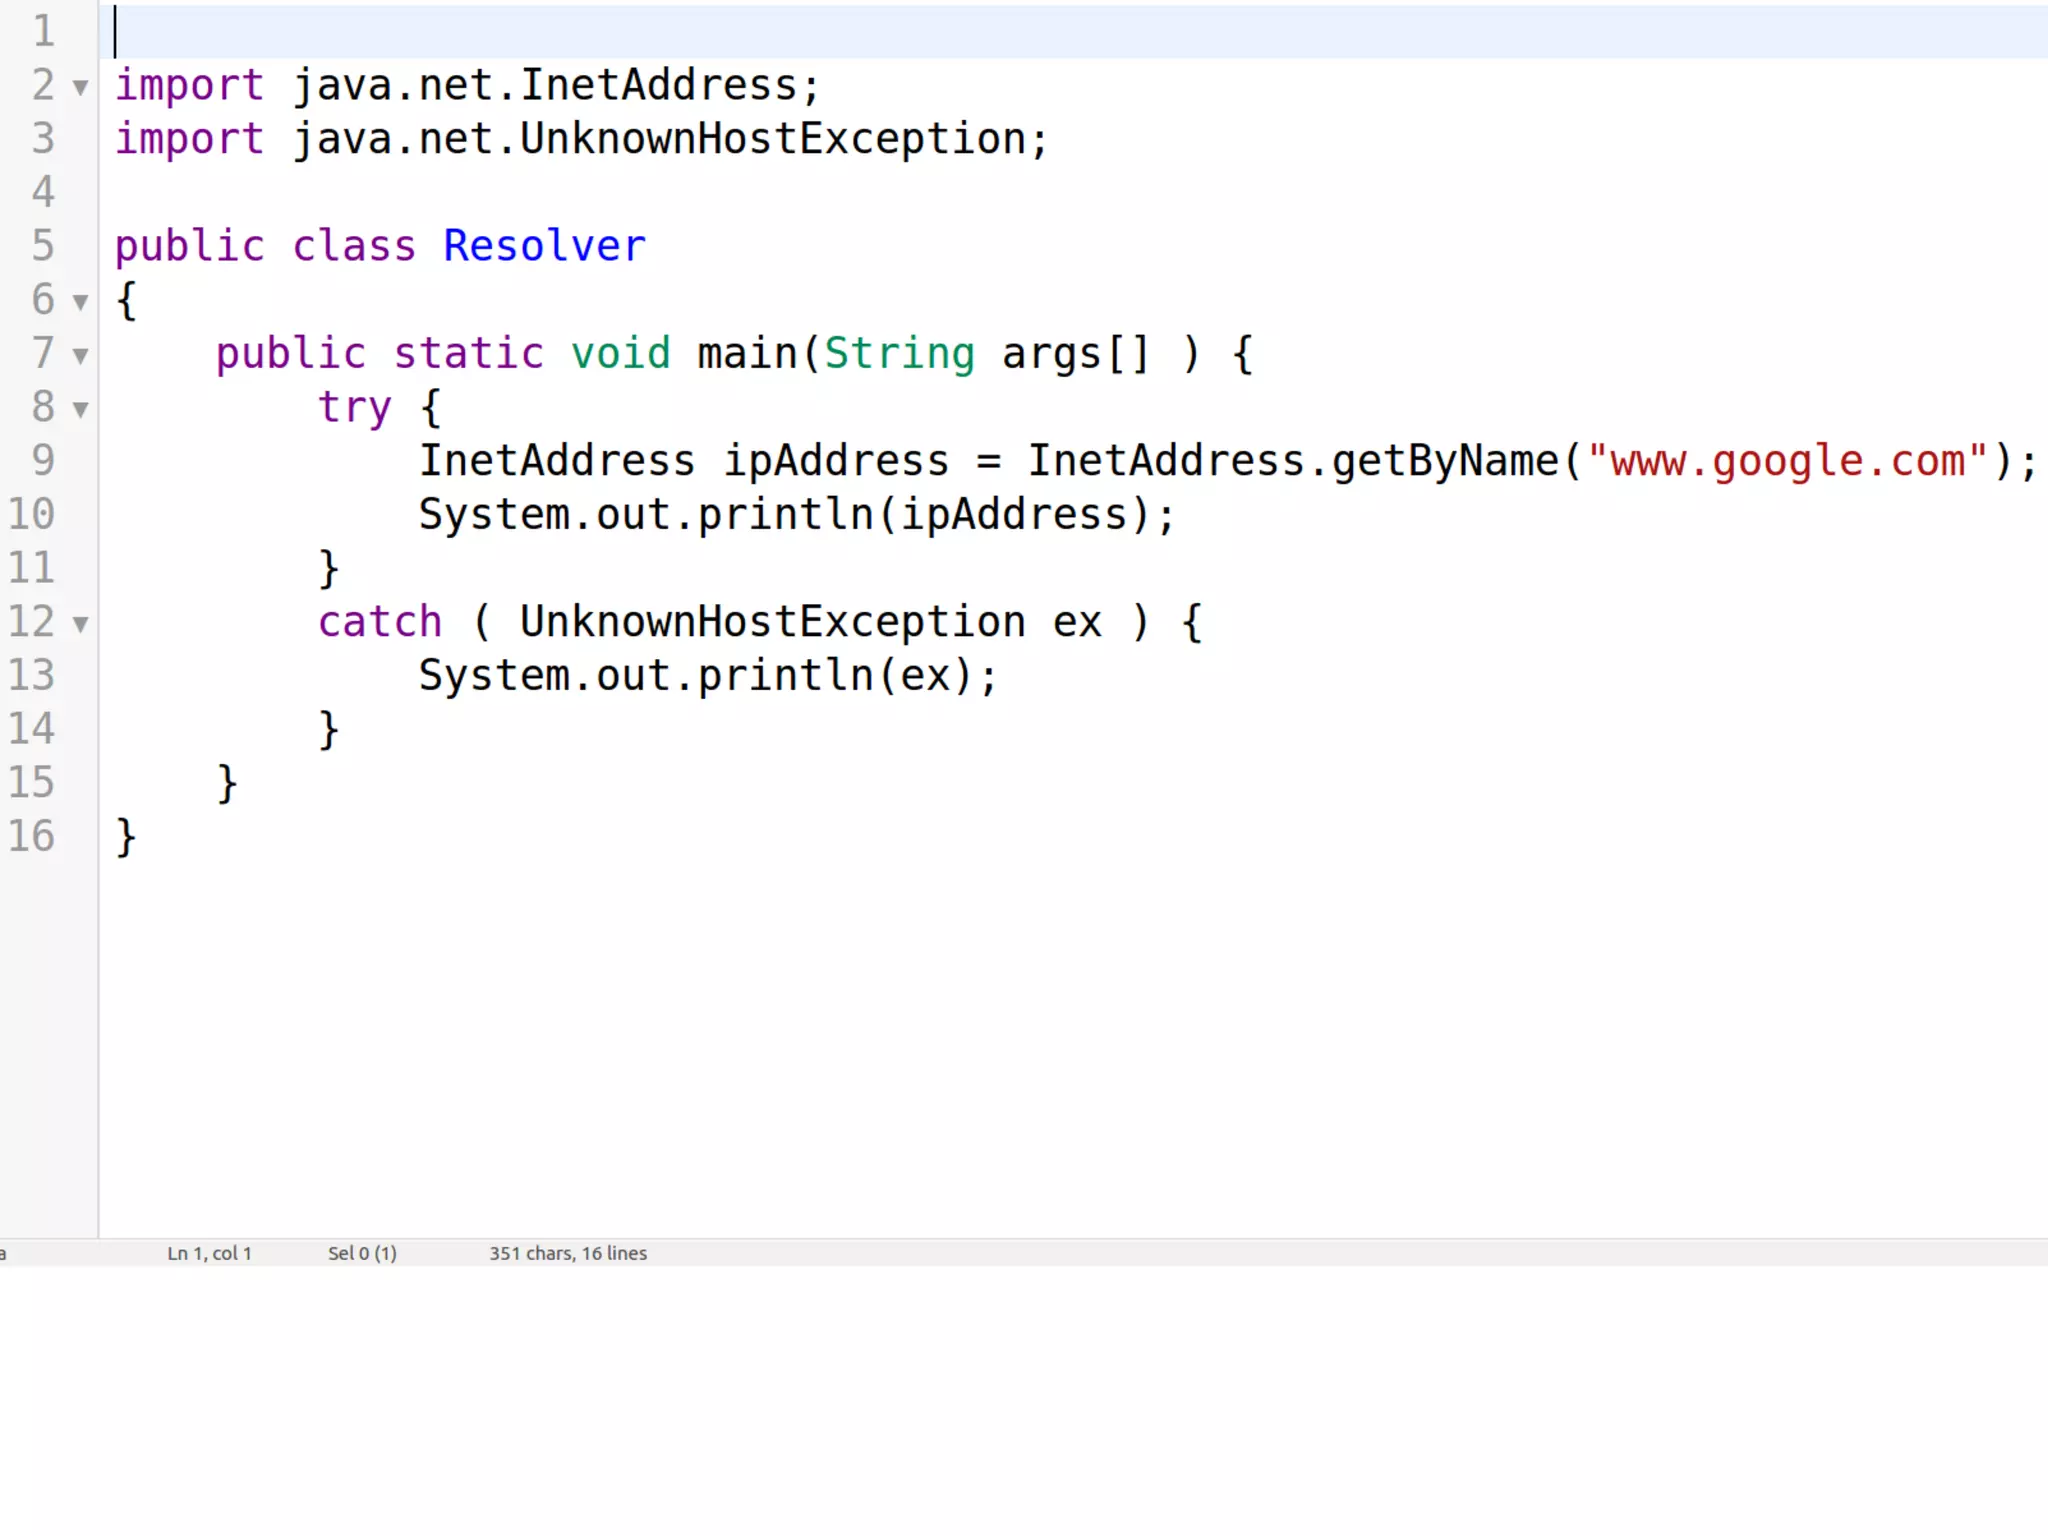This screenshot has height=1536, width=2048.
Task: Click the "www.google.com" string literal
Action: pyautogui.click(x=1786, y=461)
